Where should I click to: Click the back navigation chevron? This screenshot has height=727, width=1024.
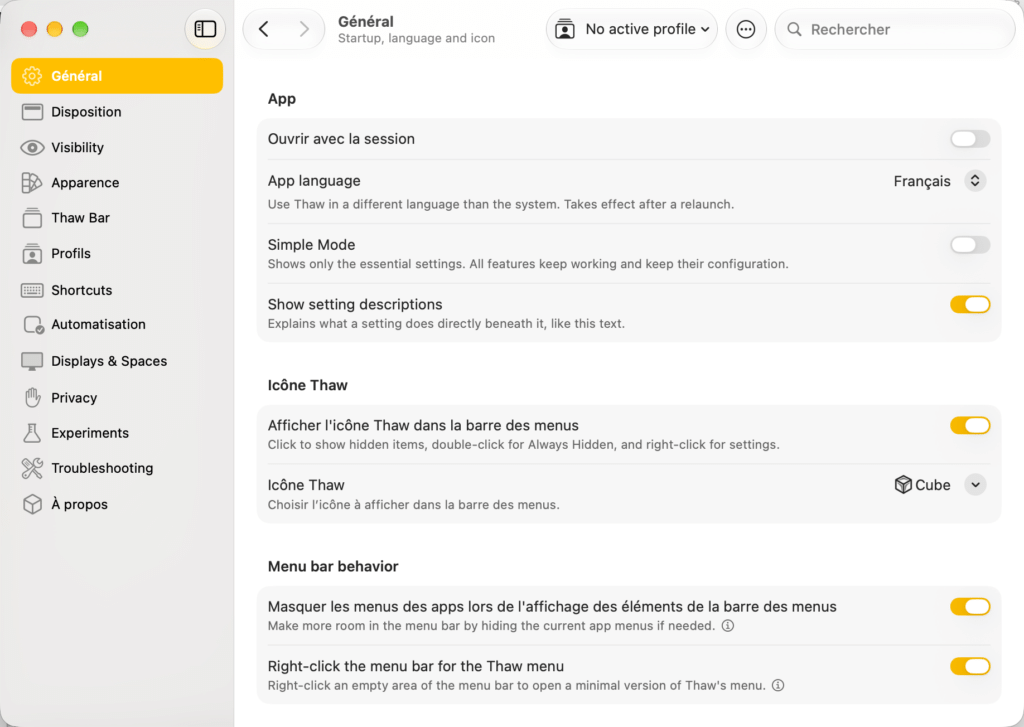(264, 29)
